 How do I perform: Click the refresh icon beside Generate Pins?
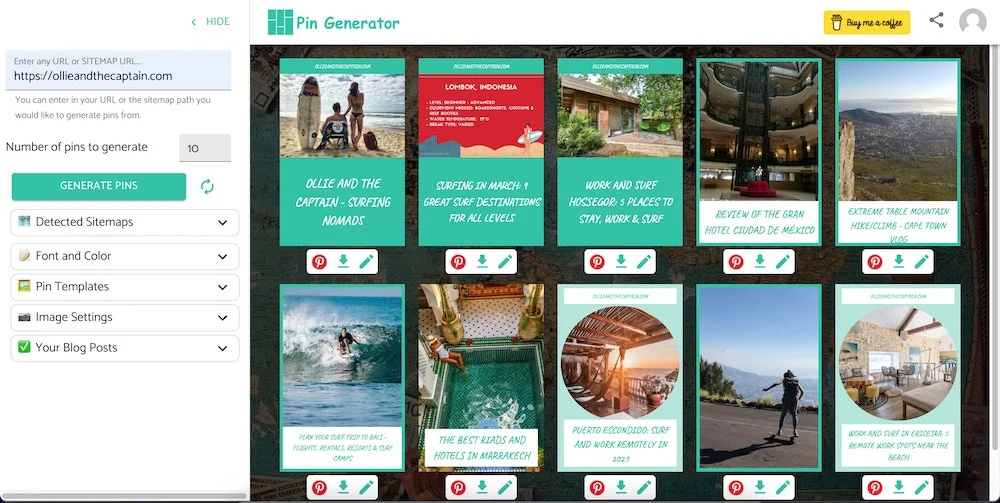coord(208,187)
